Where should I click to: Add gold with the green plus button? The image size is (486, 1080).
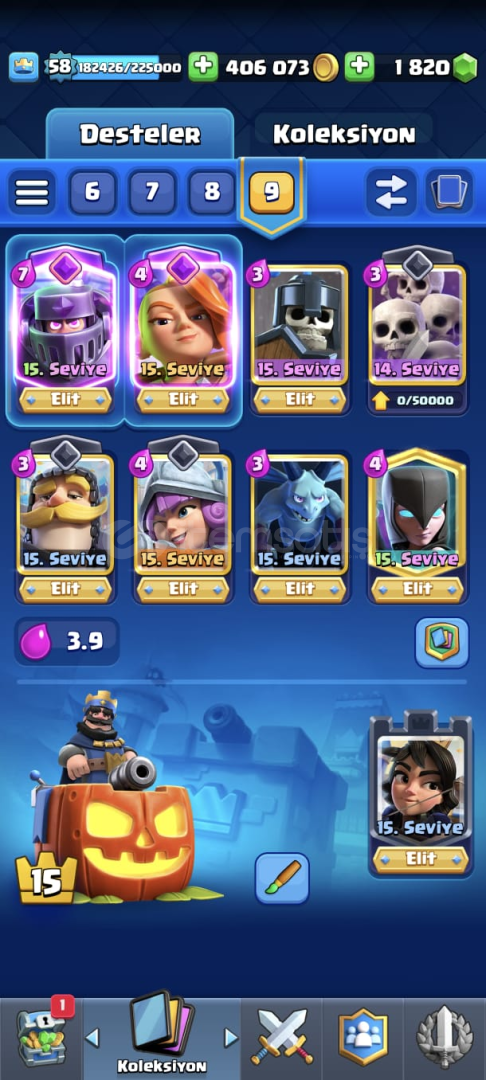tap(202, 67)
